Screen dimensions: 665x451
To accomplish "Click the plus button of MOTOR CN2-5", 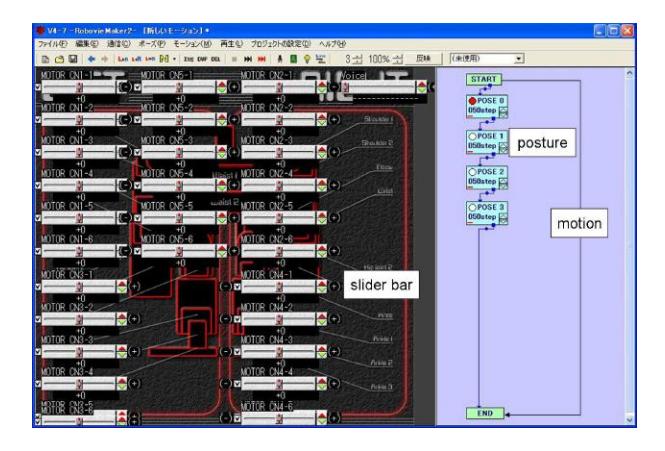I will coord(334,218).
